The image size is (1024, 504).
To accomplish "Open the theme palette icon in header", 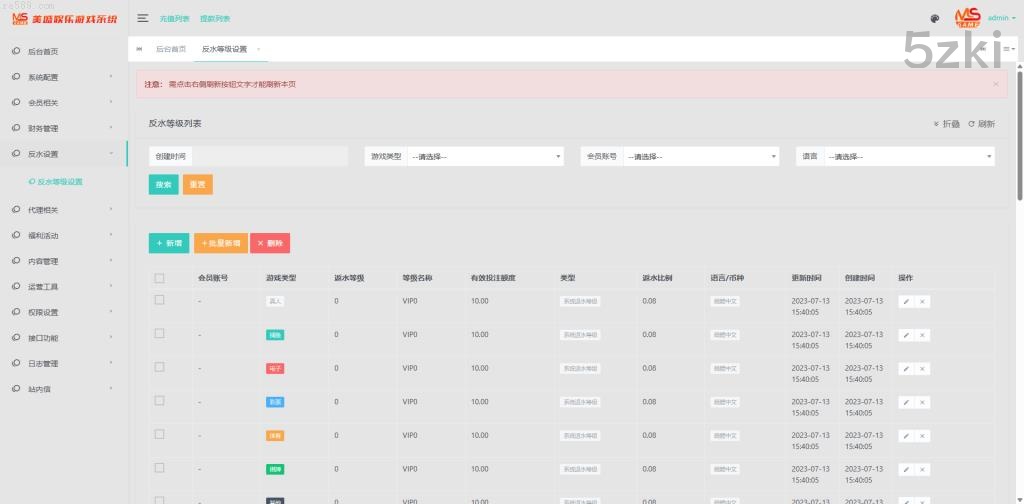I will pos(934,18).
